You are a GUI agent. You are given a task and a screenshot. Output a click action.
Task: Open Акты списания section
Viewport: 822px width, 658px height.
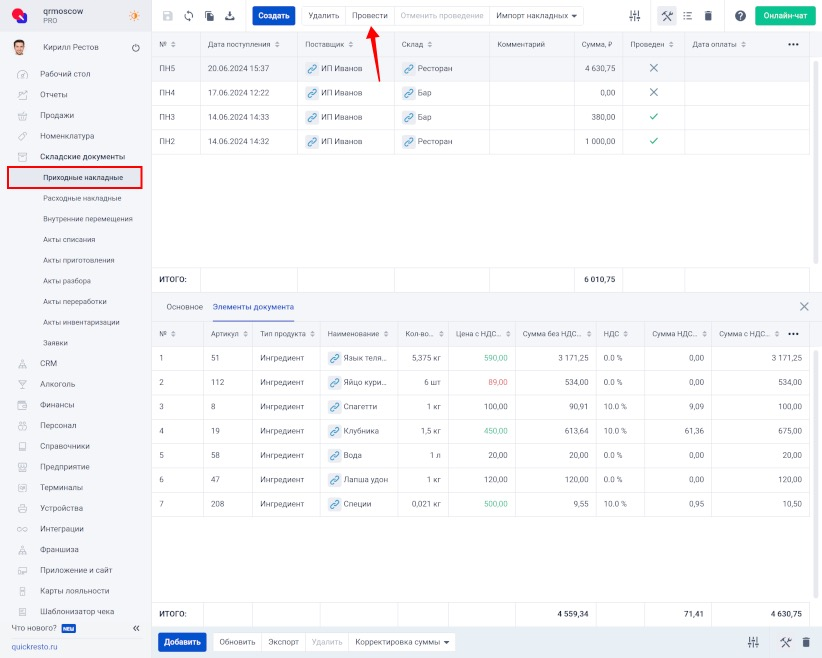tap(69, 240)
